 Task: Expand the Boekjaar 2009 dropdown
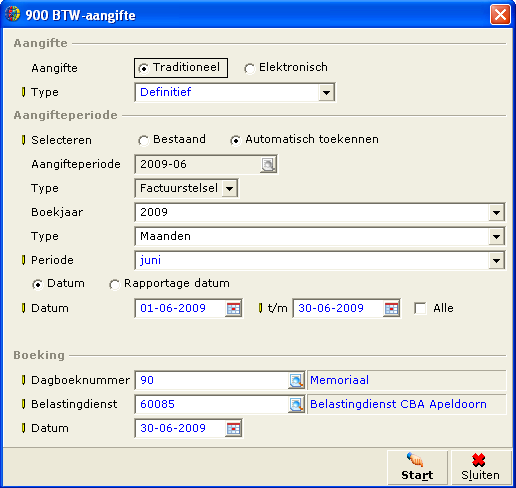click(x=496, y=212)
